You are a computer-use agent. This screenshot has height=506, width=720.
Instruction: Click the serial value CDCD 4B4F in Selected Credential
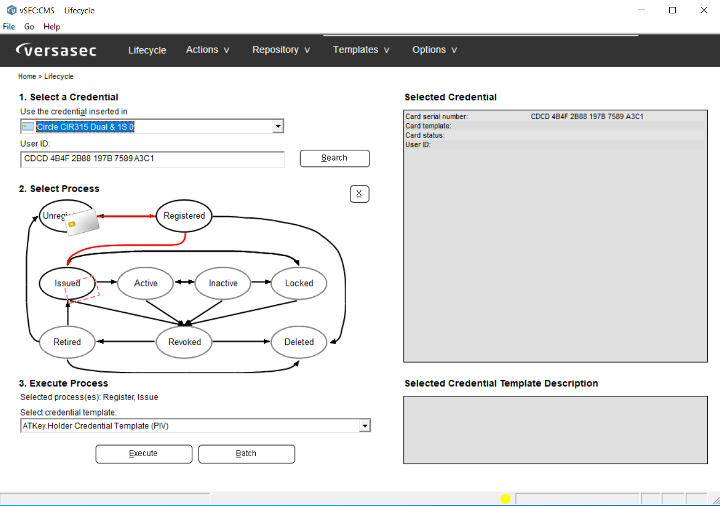pos(587,117)
